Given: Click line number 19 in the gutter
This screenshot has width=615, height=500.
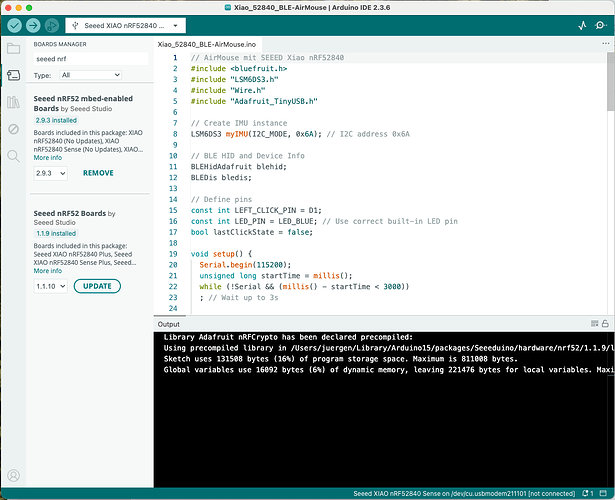Looking at the screenshot, I should point(173,254).
